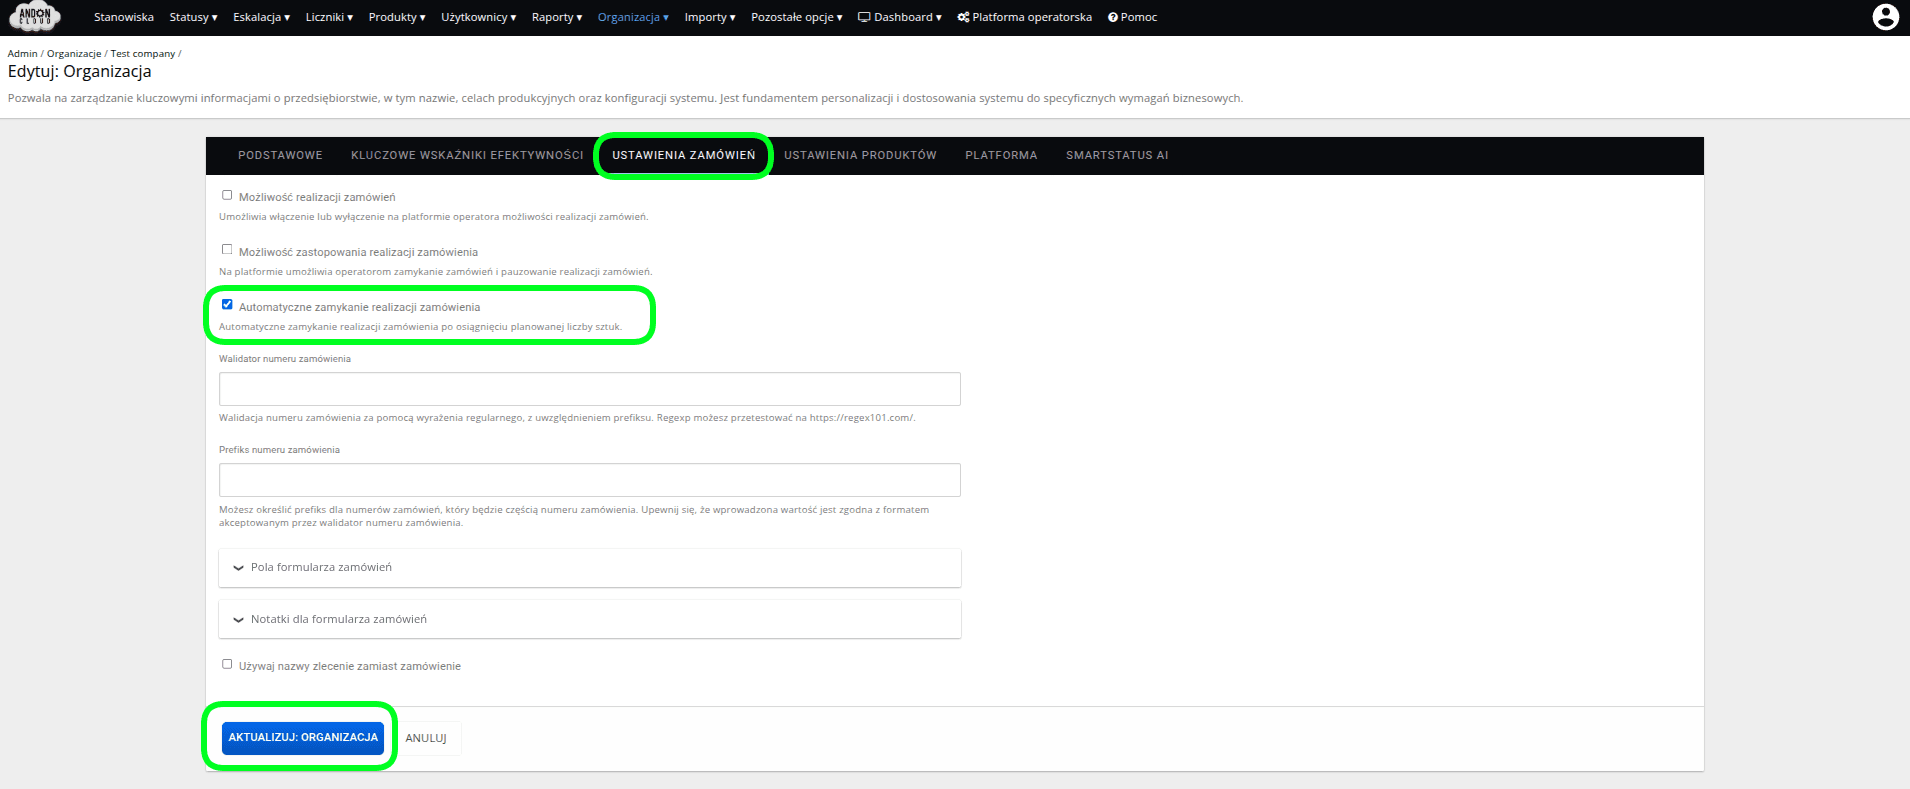Click Aktualizuj: Organizacja button
1910x789 pixels.
(303, 737)
